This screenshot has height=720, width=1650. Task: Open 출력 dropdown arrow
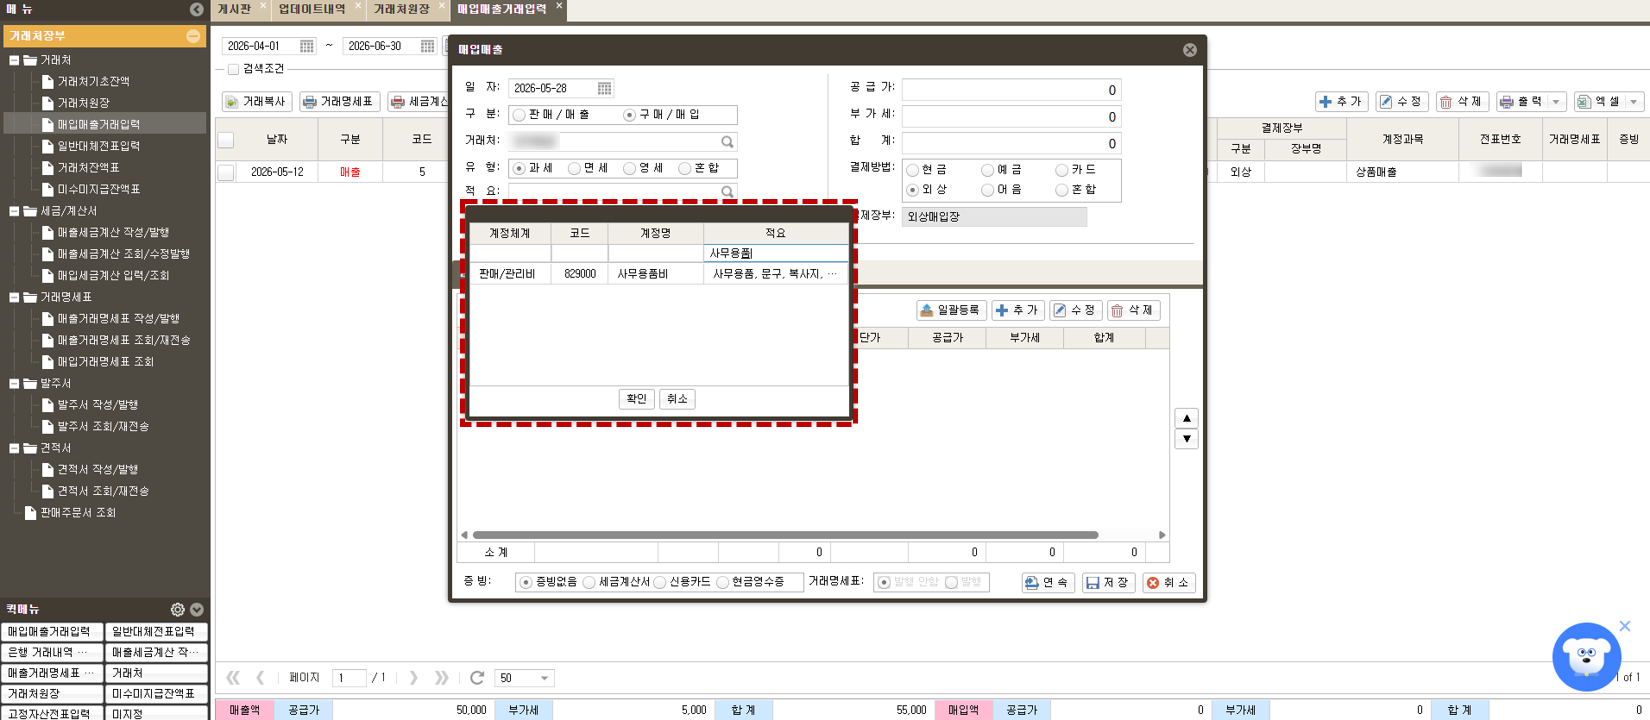(x=1556, y=102)
